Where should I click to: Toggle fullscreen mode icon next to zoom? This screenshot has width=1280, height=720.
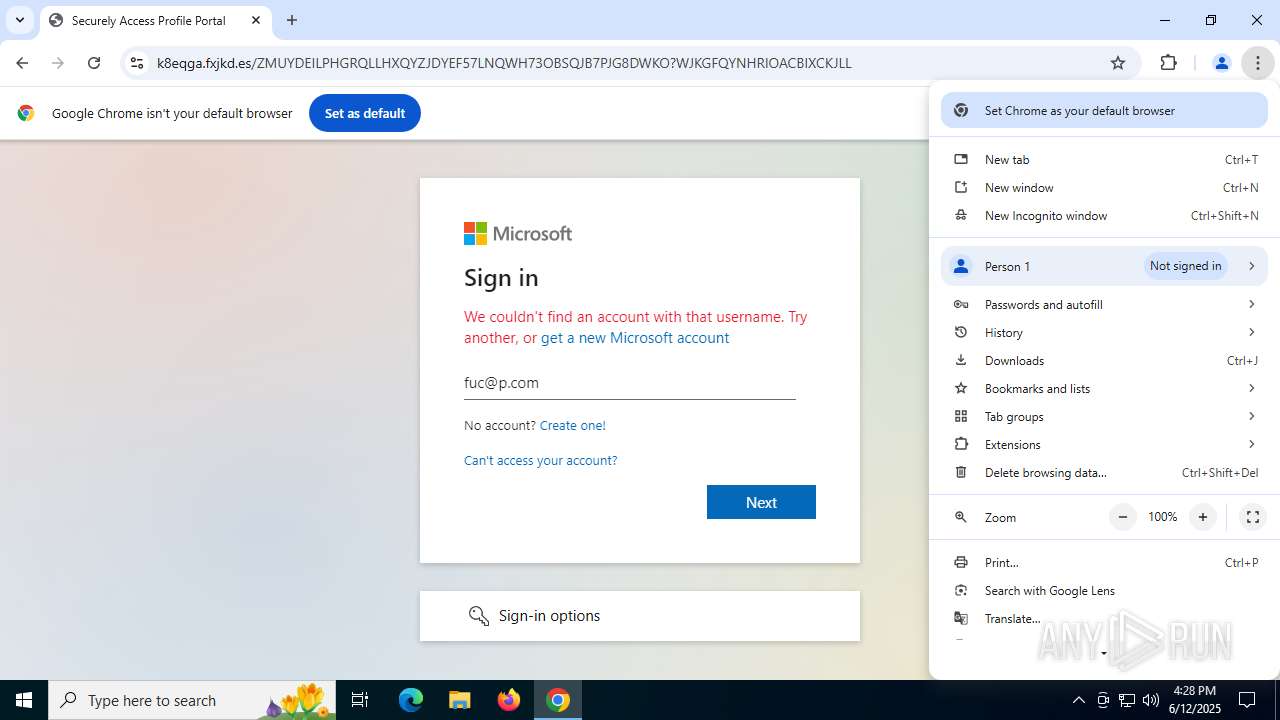[x=1252, y=517]
